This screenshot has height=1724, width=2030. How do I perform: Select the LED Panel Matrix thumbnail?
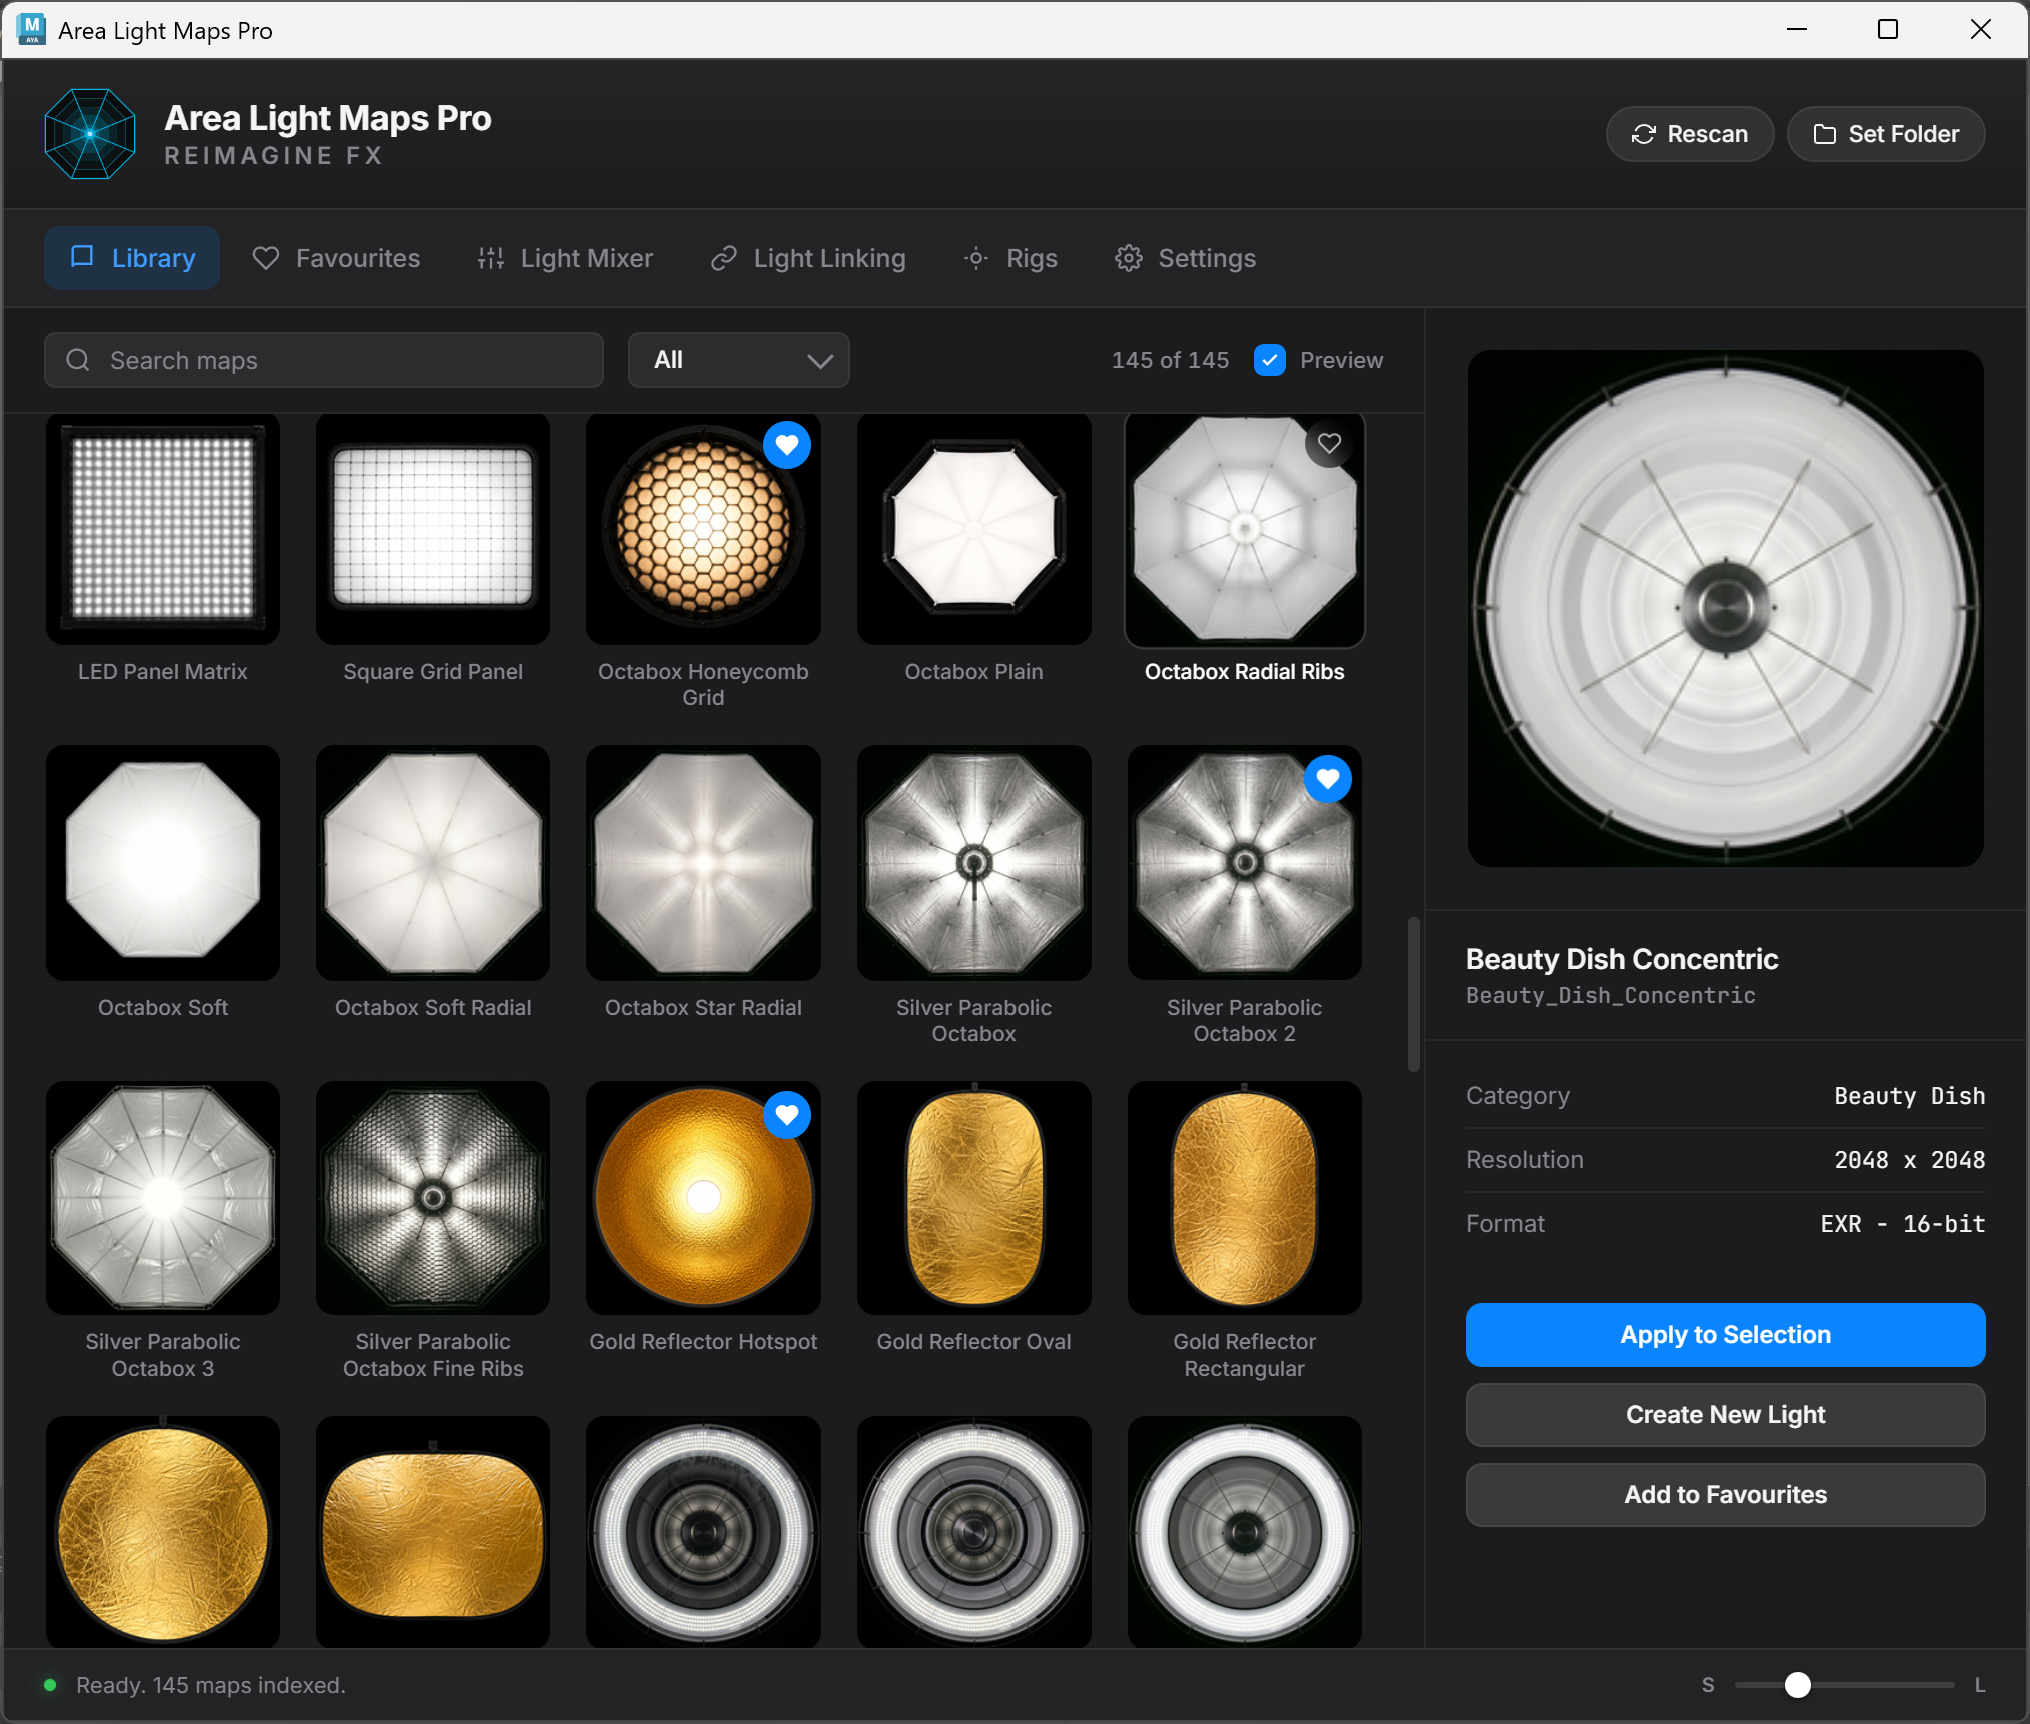point(163,528)
